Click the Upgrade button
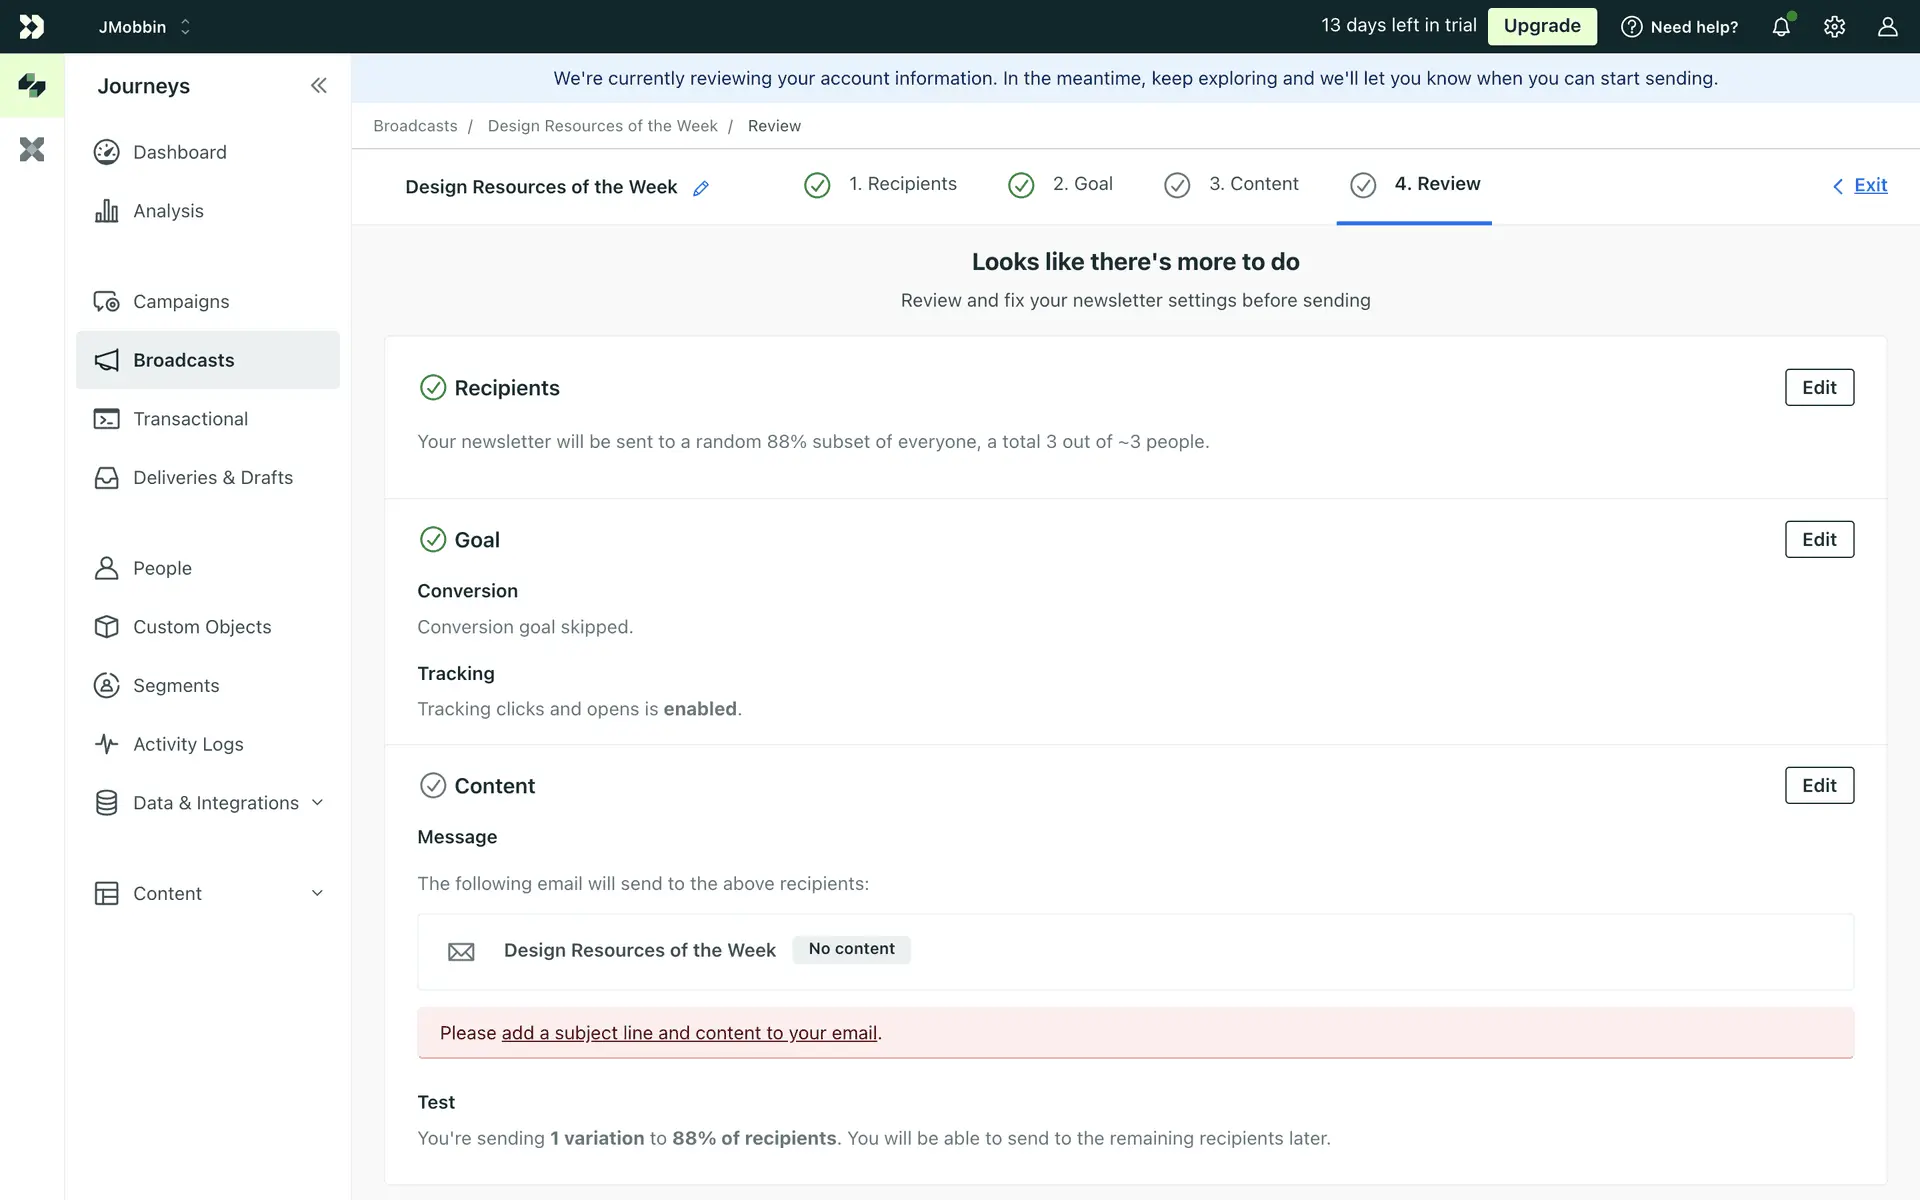This screenshot has height=1200, width=1920. 1541,26
